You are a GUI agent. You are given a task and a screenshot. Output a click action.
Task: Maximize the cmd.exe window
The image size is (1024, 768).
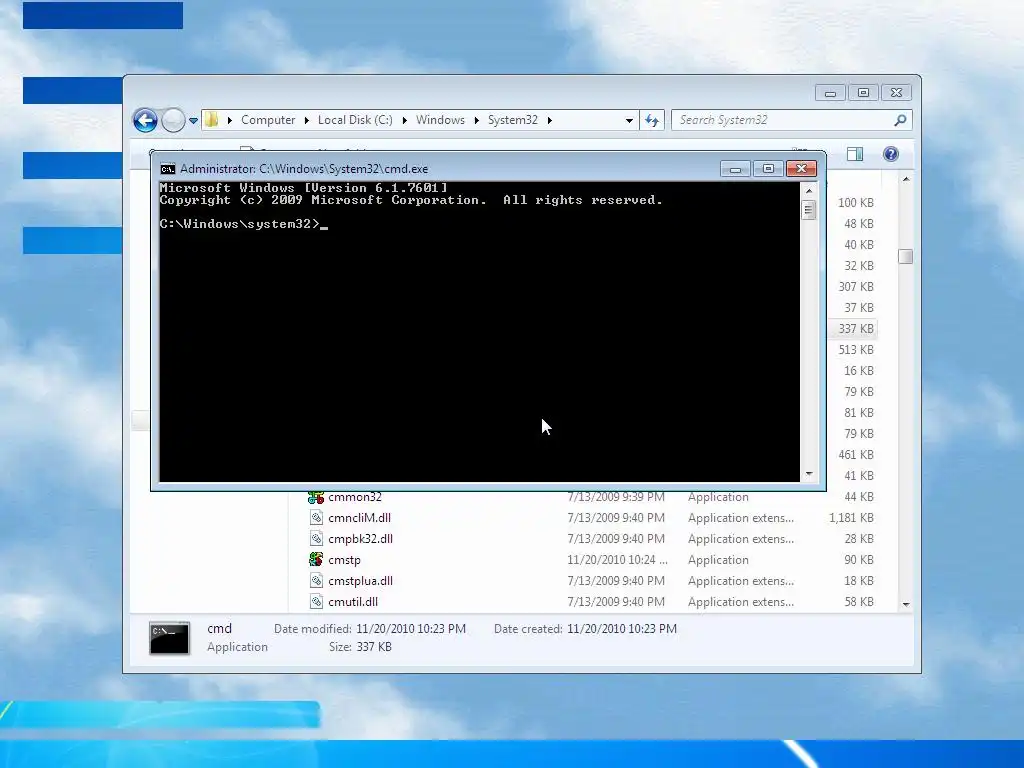[x=768, y=169]
